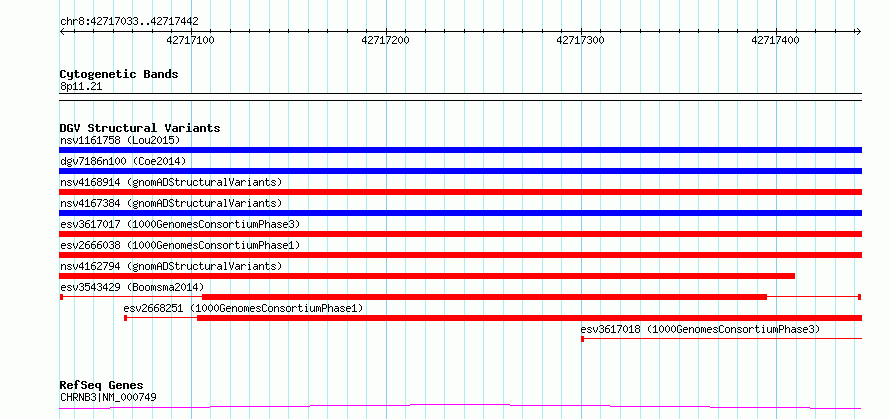Select the blue bar under dgv7186n100

[x=460, y=171]
